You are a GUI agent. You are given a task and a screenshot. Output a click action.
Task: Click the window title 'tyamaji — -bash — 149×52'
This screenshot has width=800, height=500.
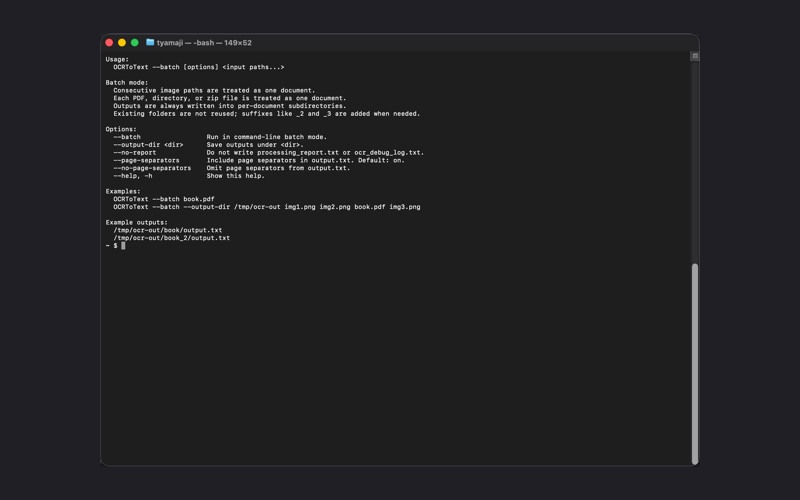[x=204, y=43]
